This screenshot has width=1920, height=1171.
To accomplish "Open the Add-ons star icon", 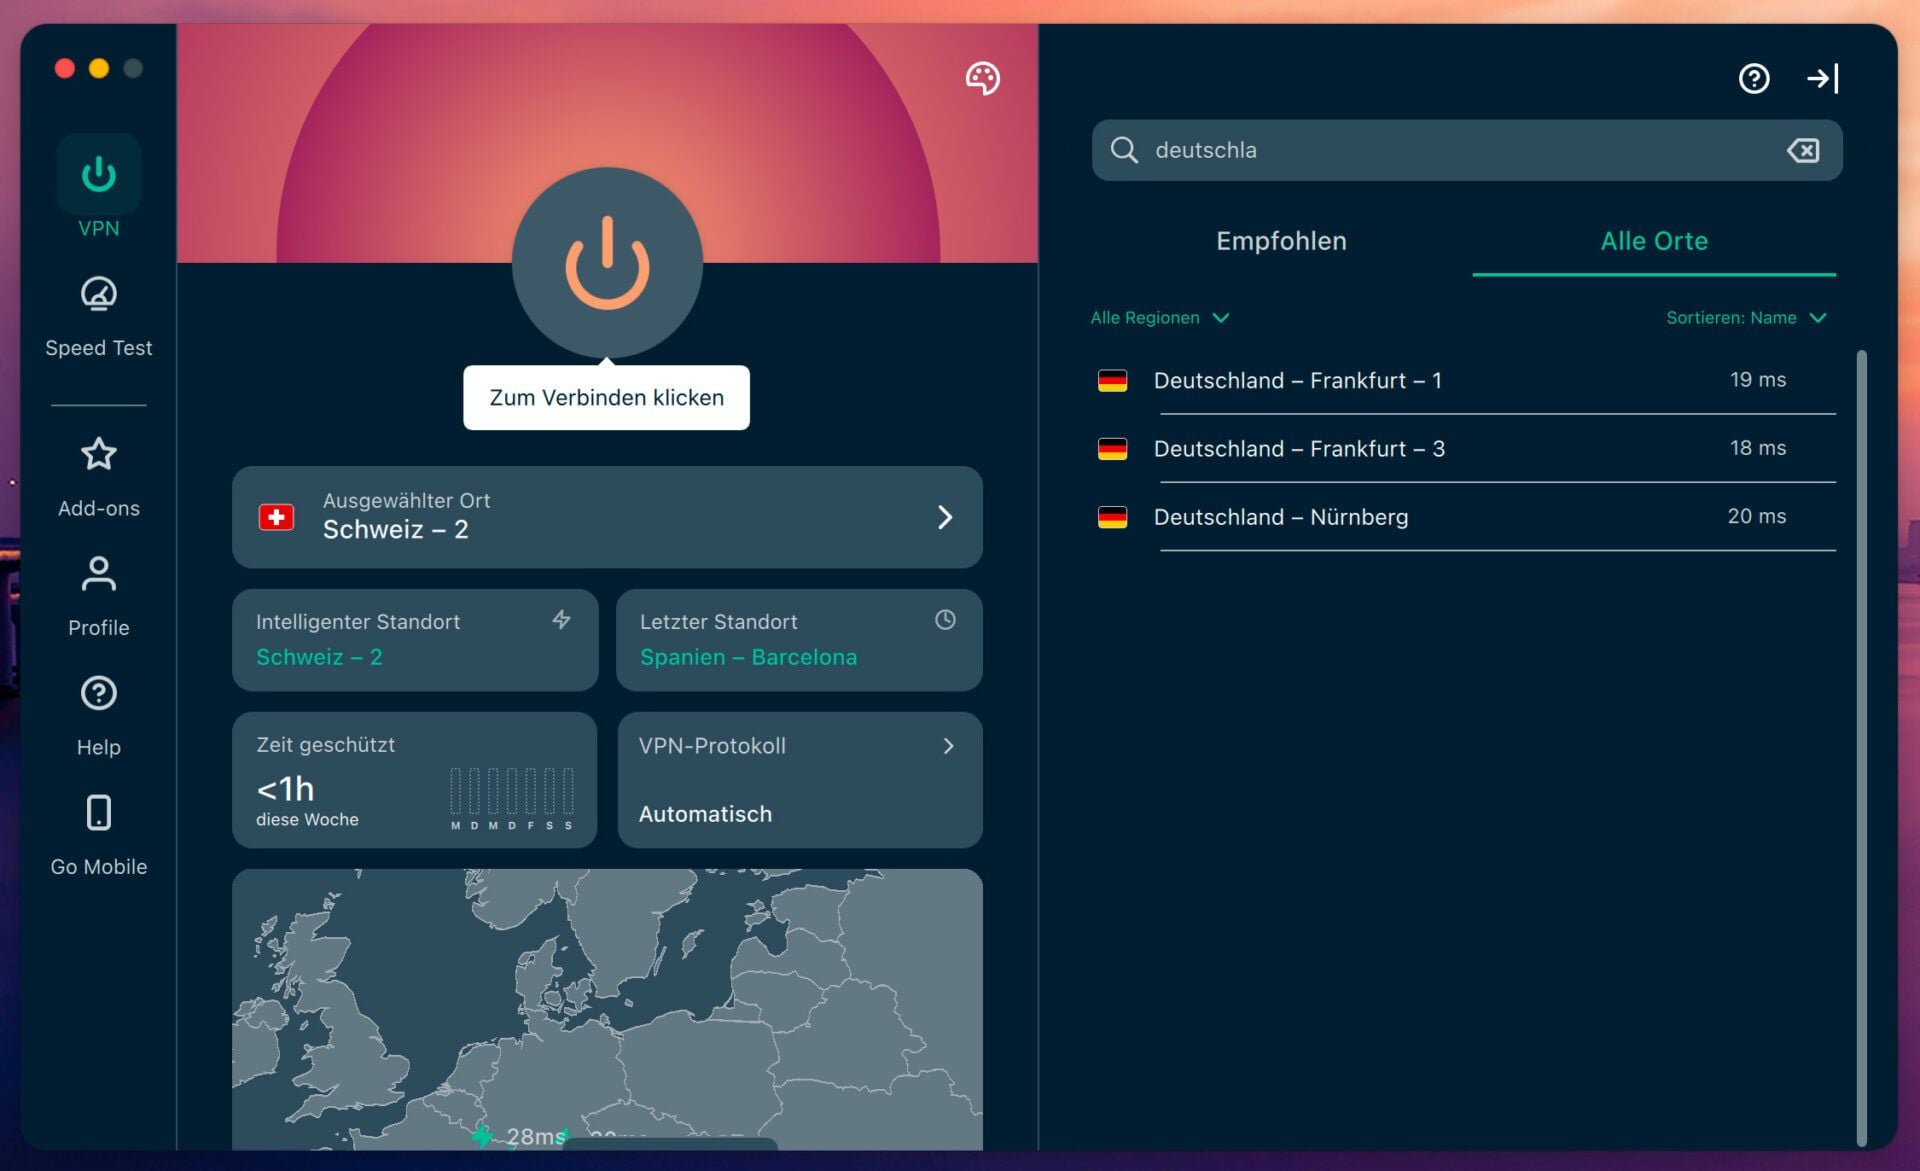I will pos(98,455).
